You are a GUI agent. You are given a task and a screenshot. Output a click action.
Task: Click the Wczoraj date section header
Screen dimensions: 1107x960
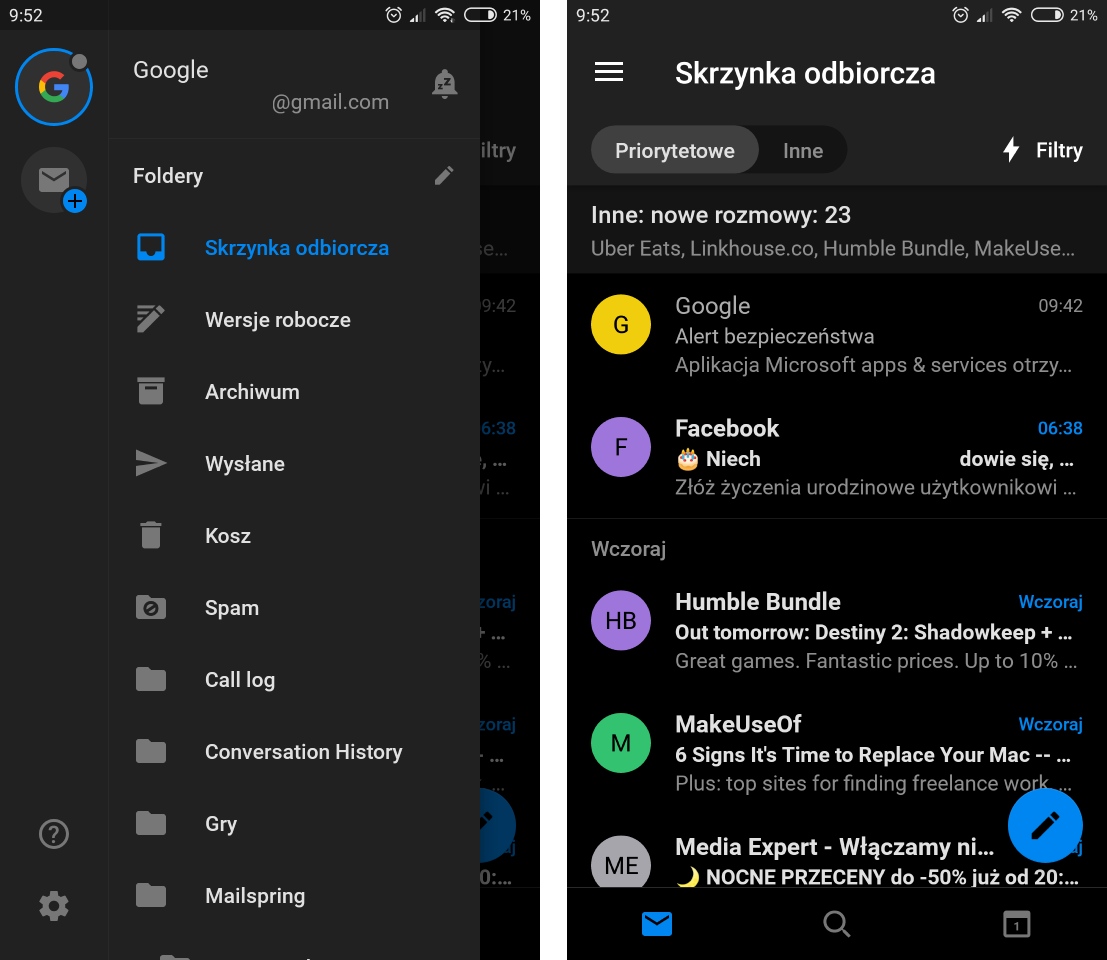pos(628,548)
